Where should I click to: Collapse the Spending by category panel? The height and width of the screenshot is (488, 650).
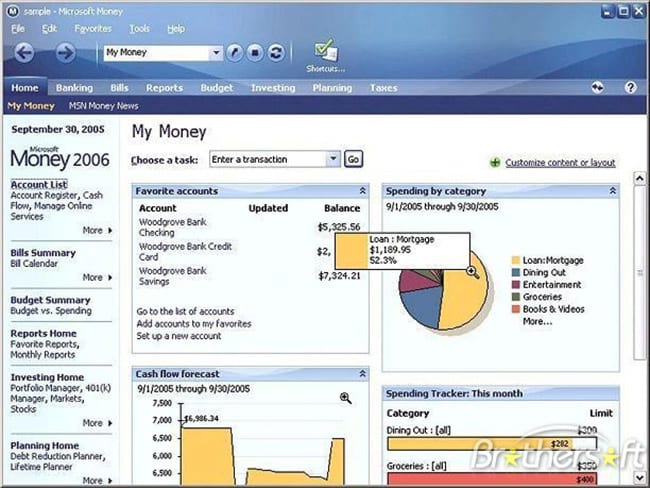612,191
